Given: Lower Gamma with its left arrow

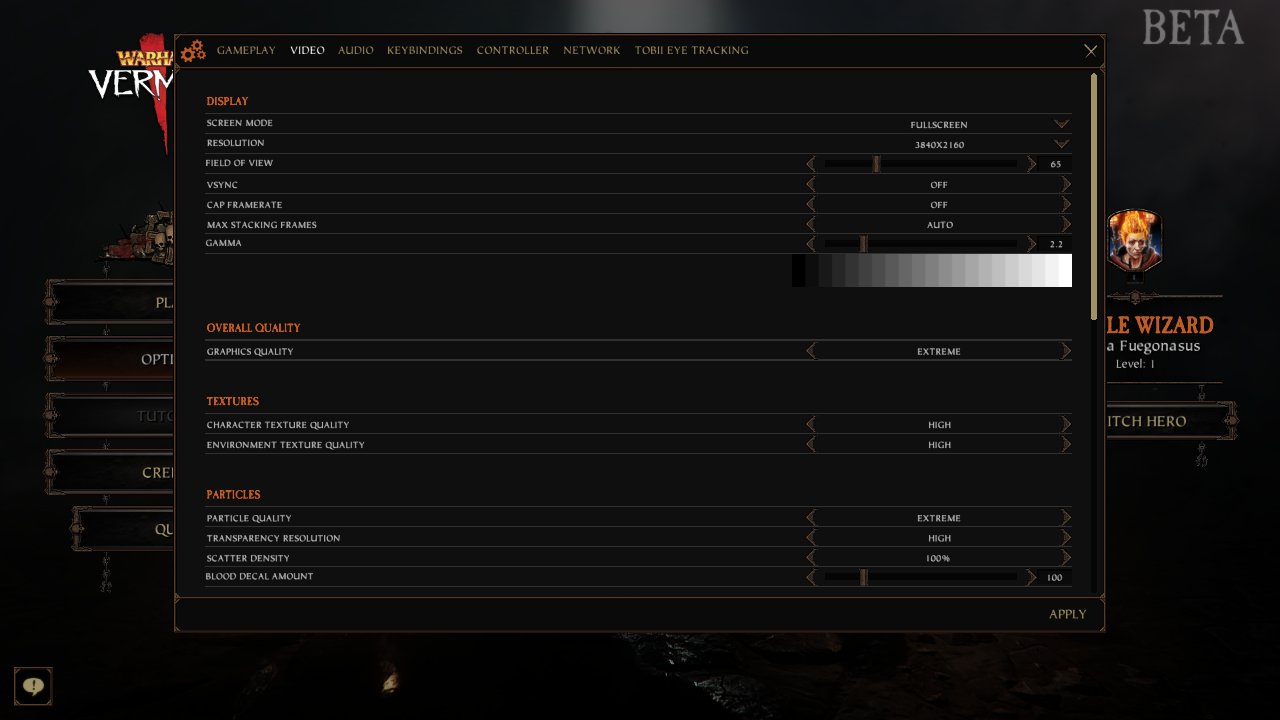Looking at the screenshot, I should (x=811, y=244).
